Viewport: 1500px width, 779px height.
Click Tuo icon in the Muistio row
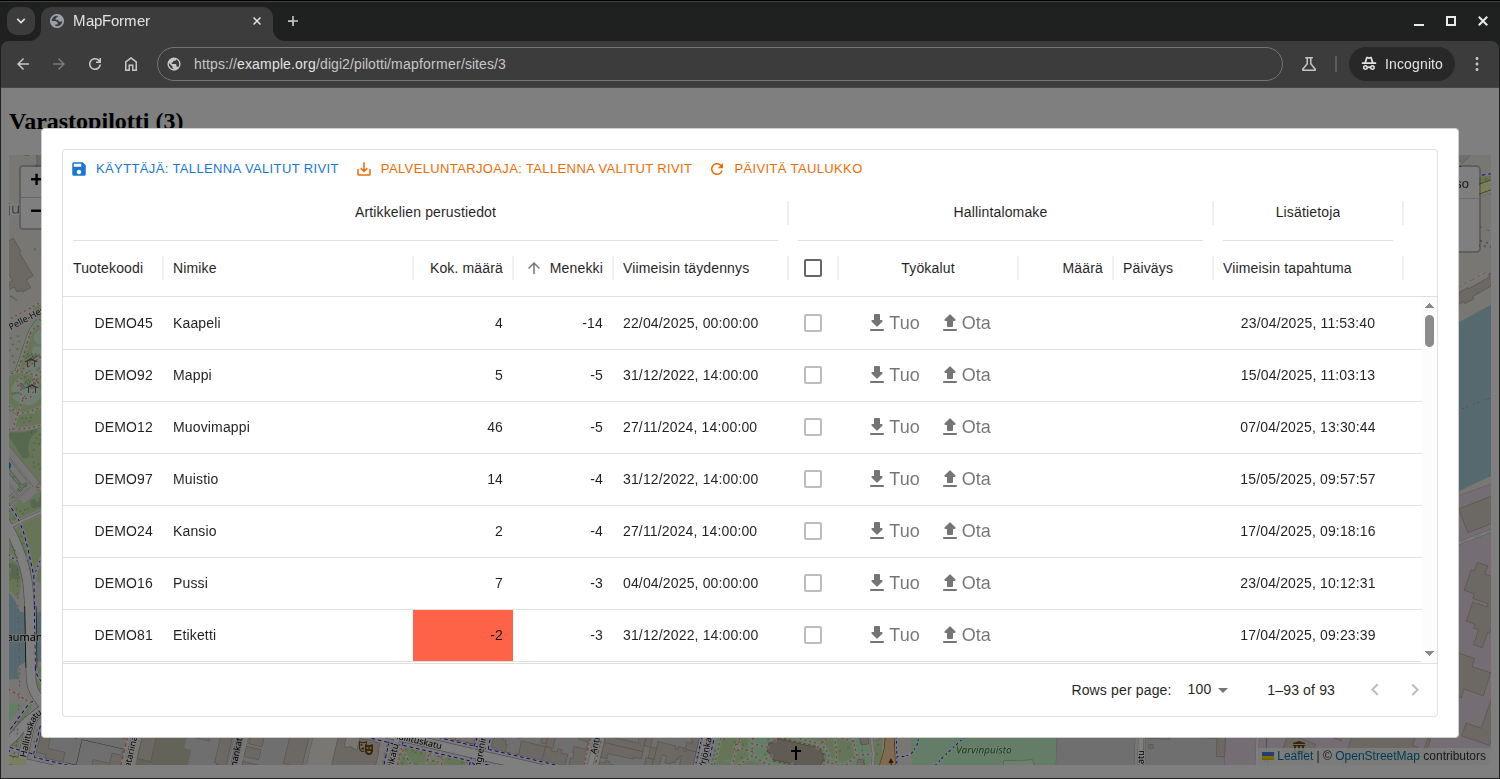coord(877,478)
